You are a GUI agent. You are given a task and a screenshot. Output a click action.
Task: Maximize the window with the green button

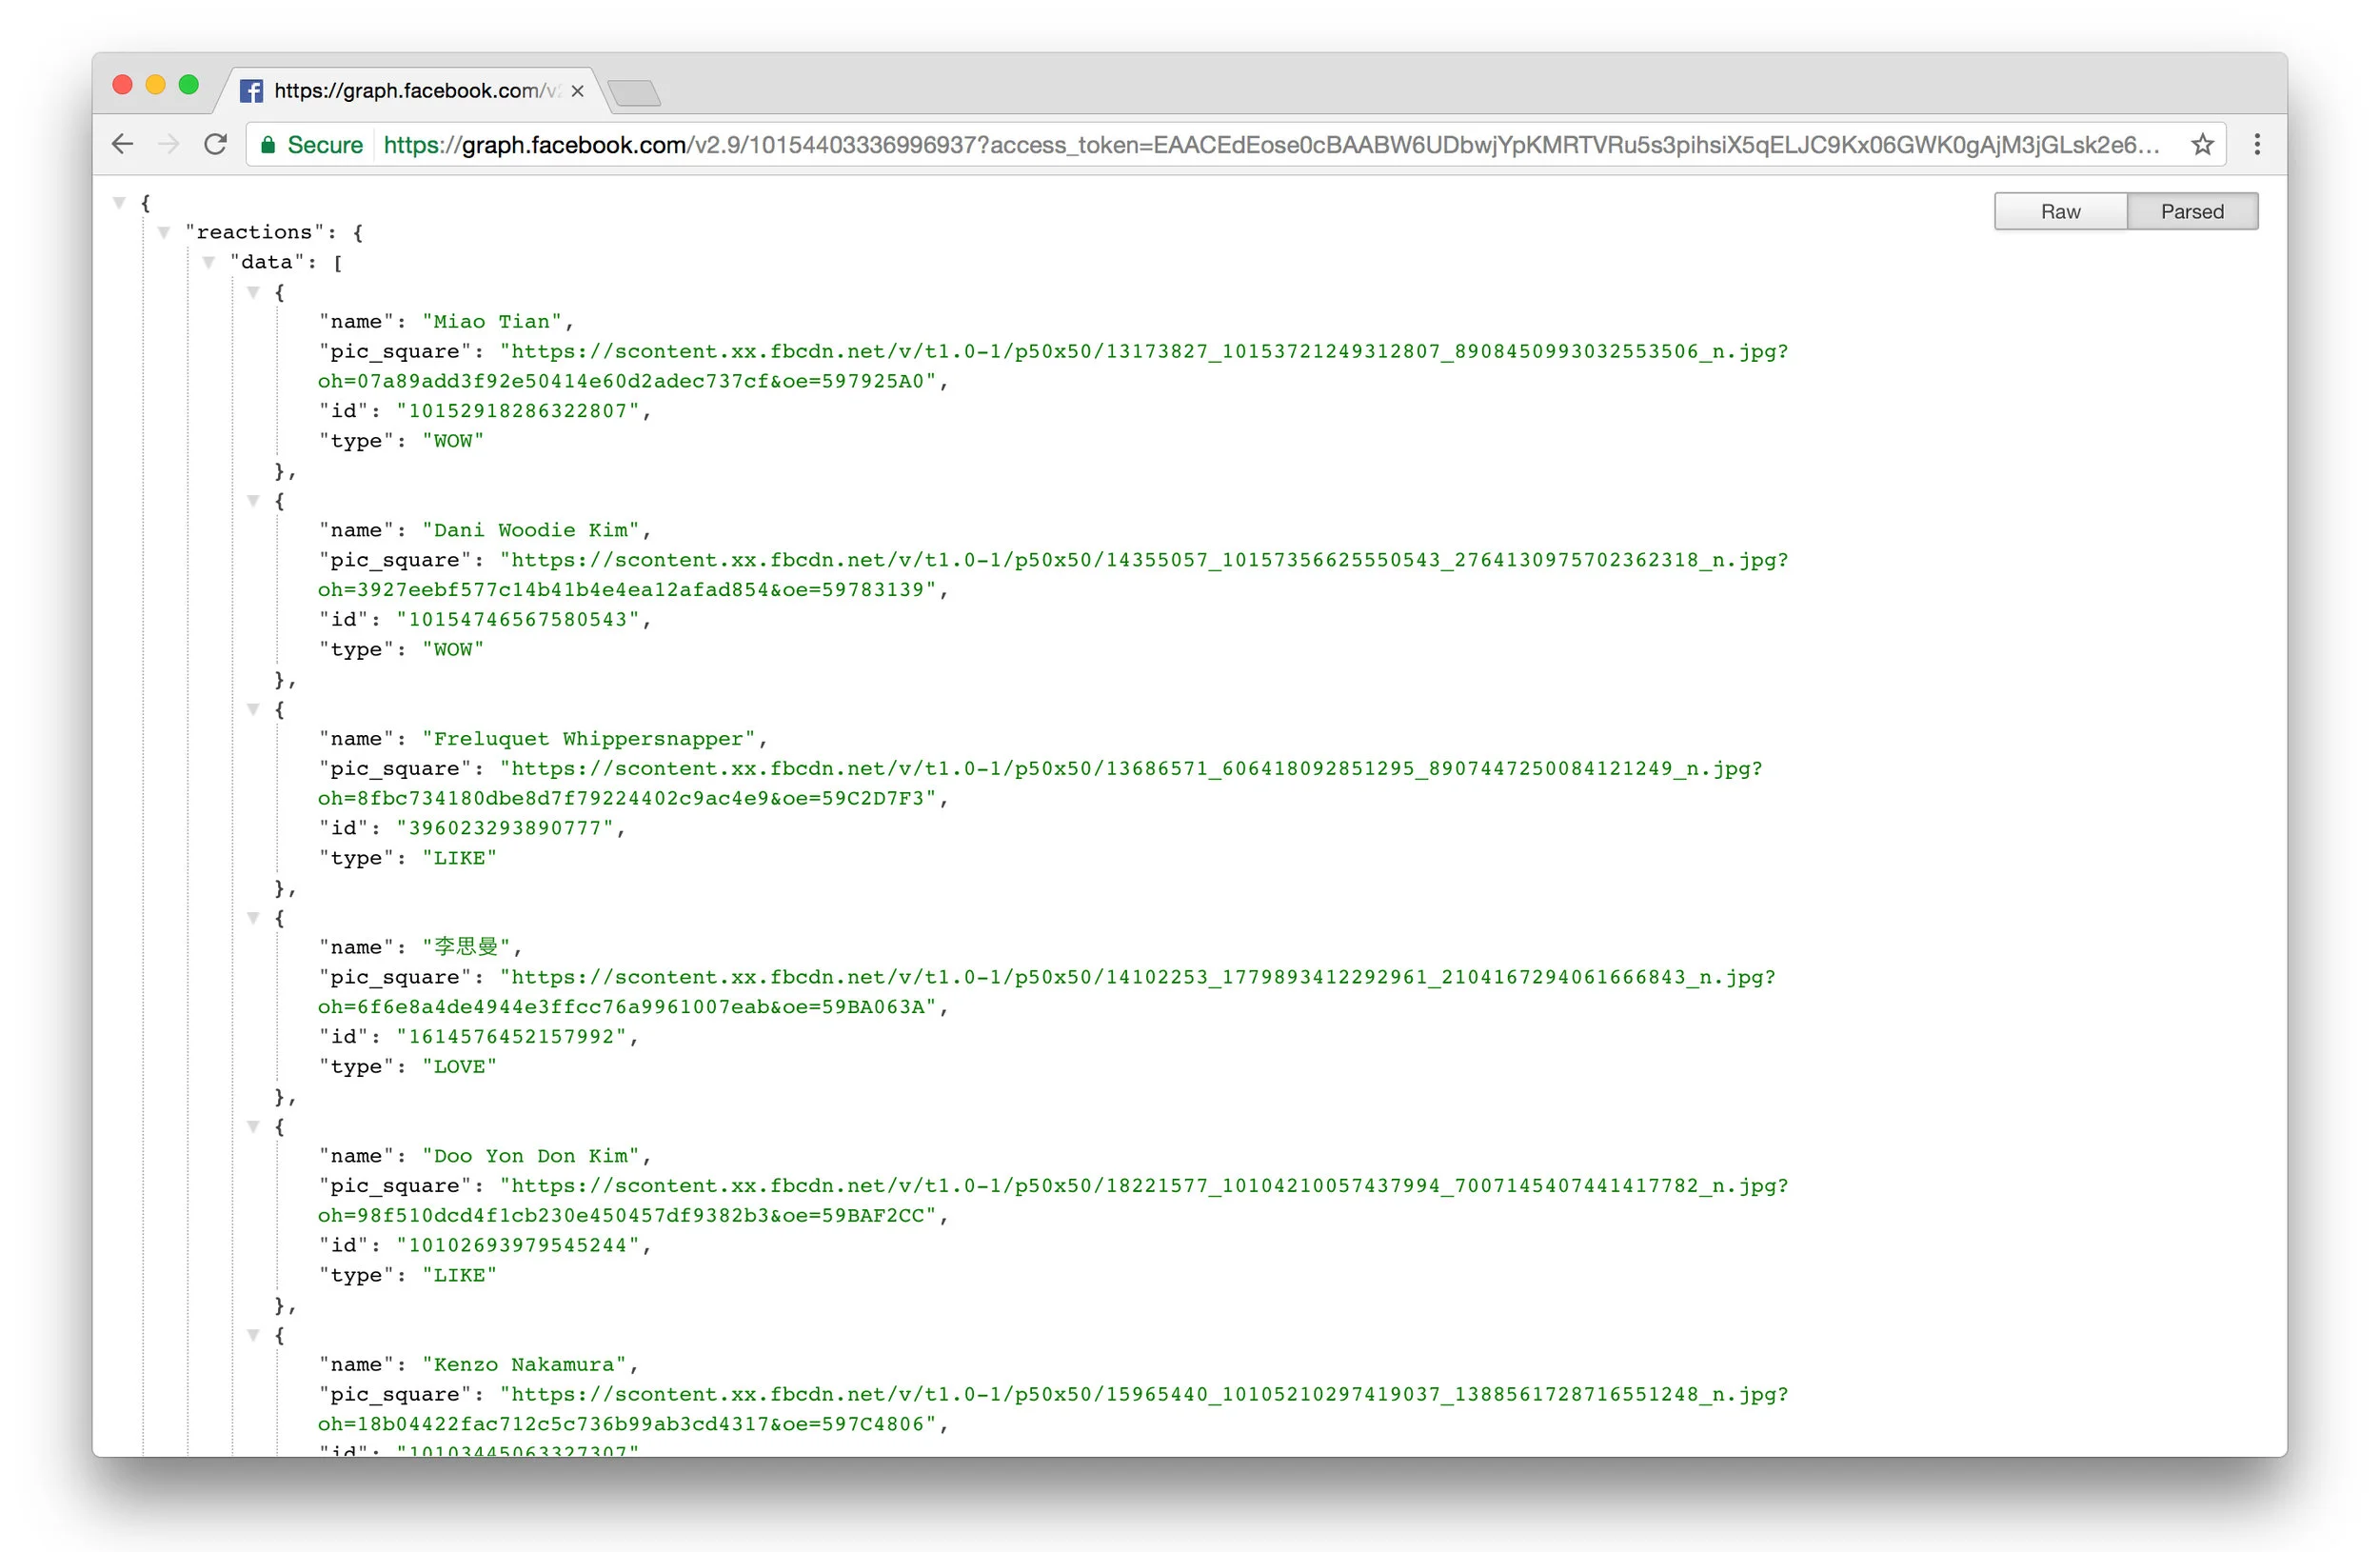point(188,85)
